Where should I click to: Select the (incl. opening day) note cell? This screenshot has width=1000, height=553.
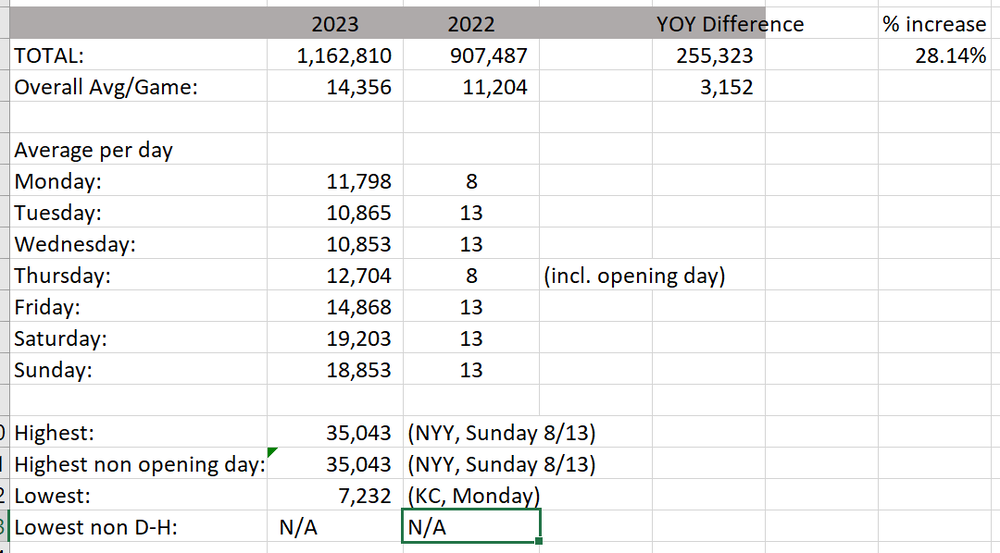point(634,275)
